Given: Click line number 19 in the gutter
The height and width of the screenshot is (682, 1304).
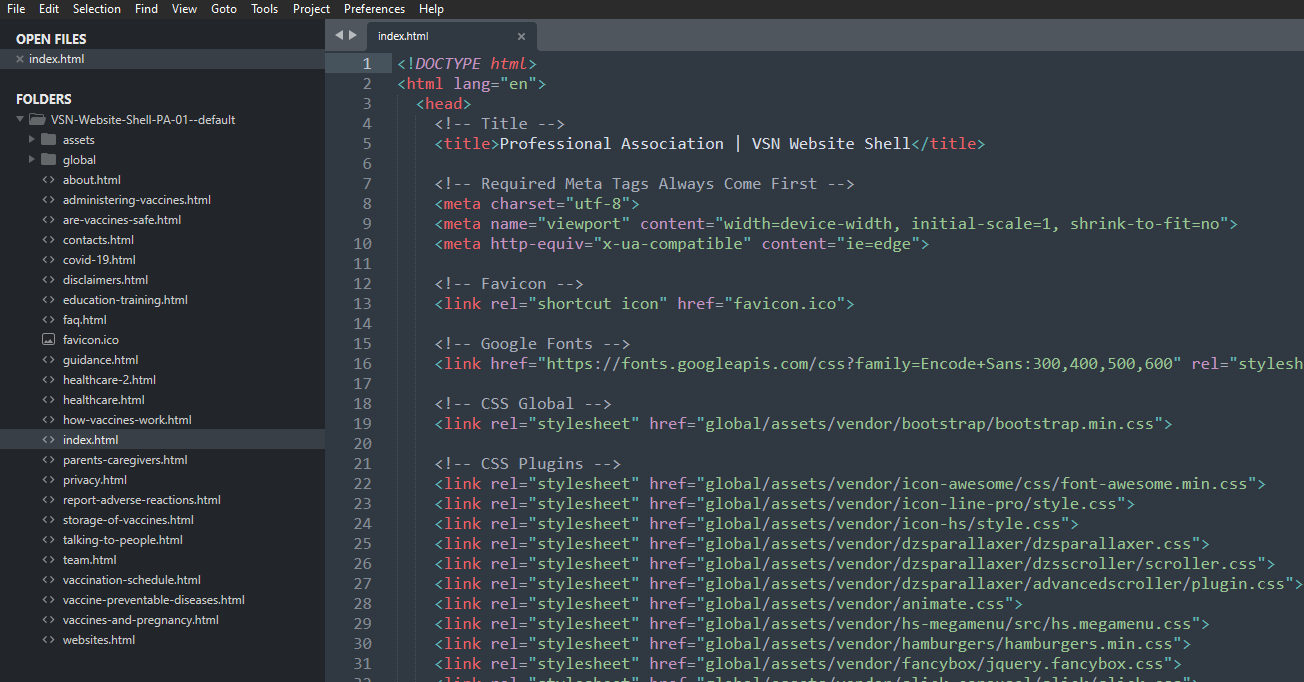Looking at the screenshot, I should point(361,424).
